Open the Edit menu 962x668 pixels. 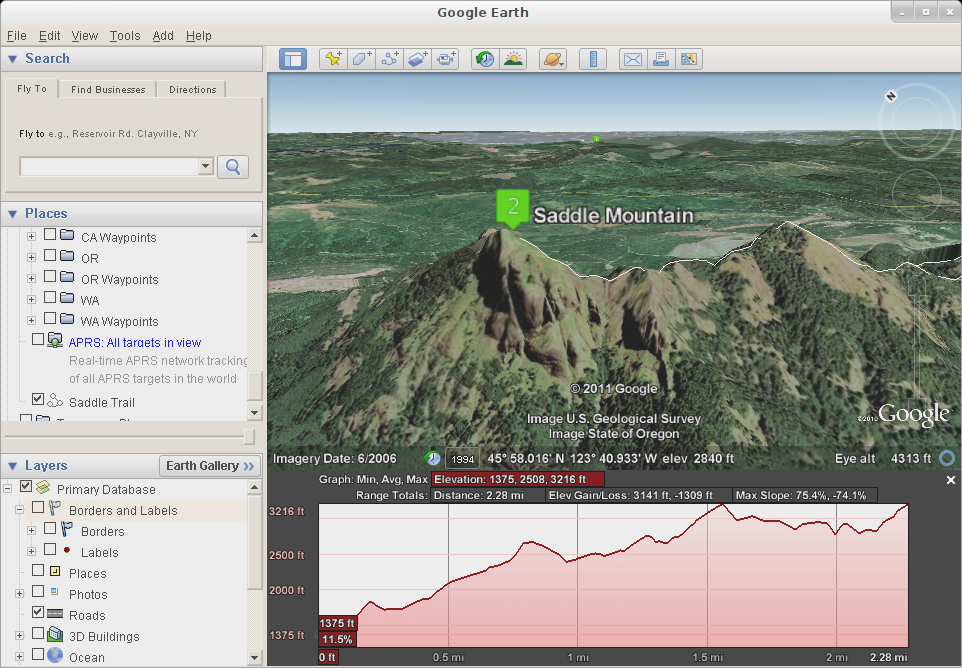49,36
